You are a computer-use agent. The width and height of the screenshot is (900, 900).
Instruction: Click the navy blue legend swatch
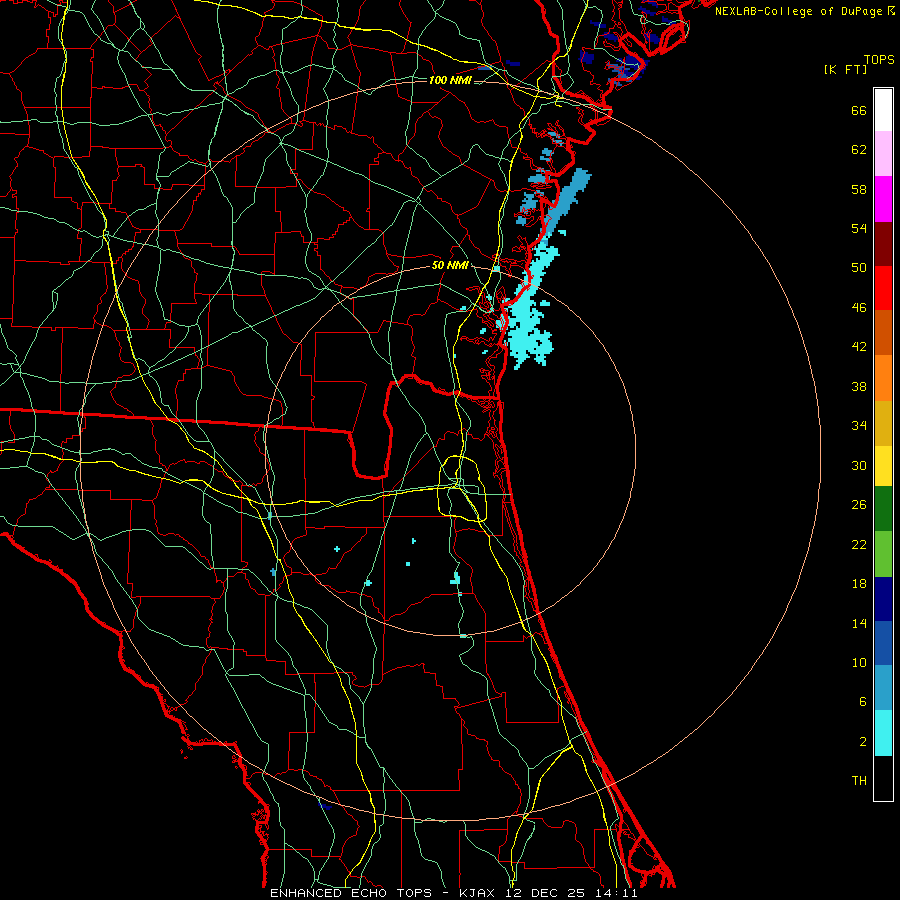click(883, 599)
